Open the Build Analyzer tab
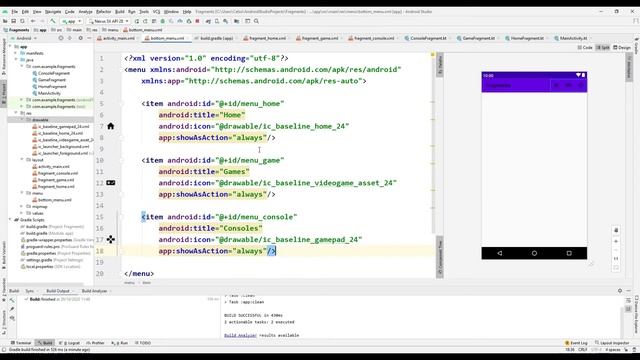Image resolution: width=640 pixels, height=360 pixels. (94, 291)
